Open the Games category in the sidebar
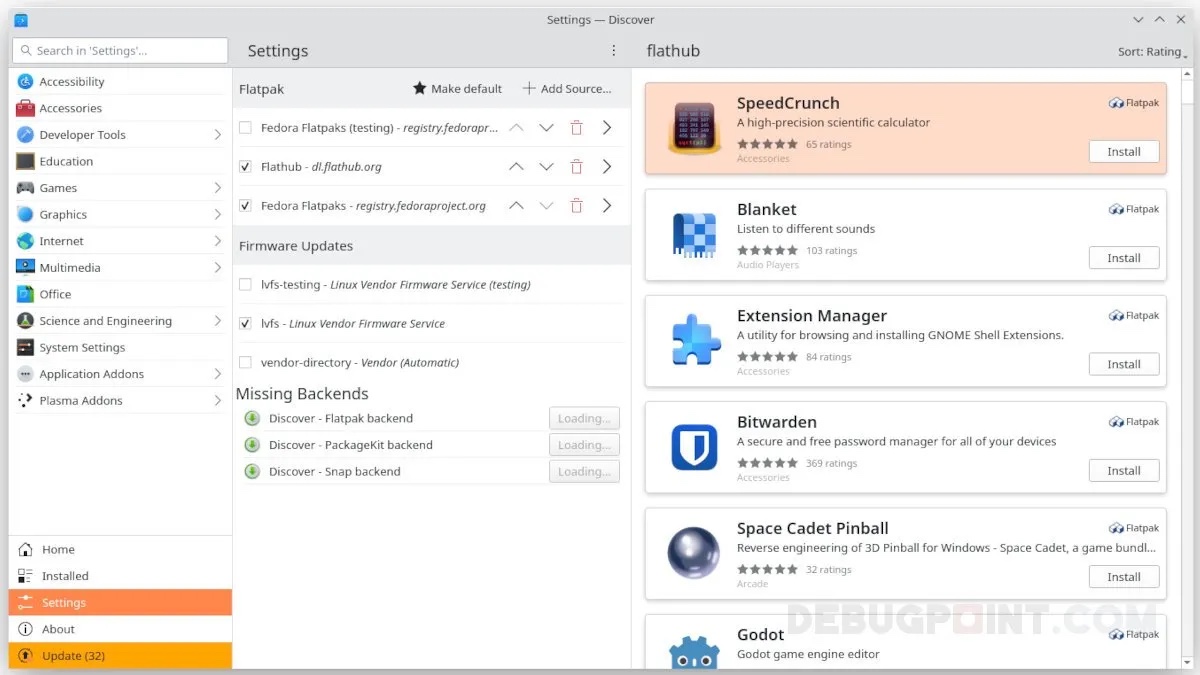1200x675 pixels. (x=60, y=187)
